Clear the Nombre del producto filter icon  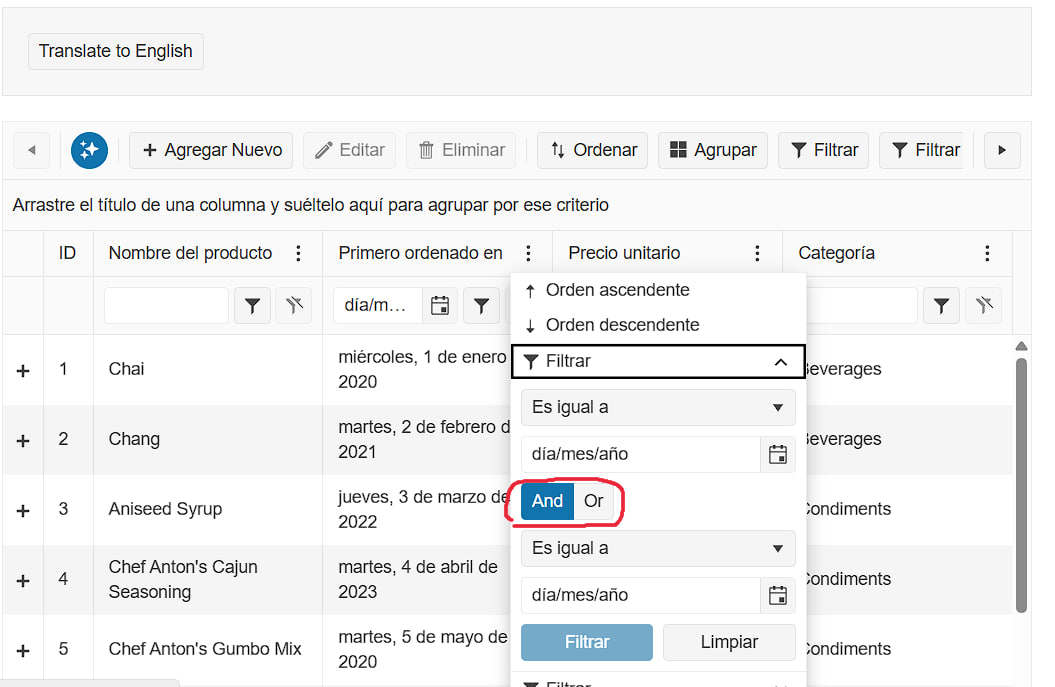(293, 306)
